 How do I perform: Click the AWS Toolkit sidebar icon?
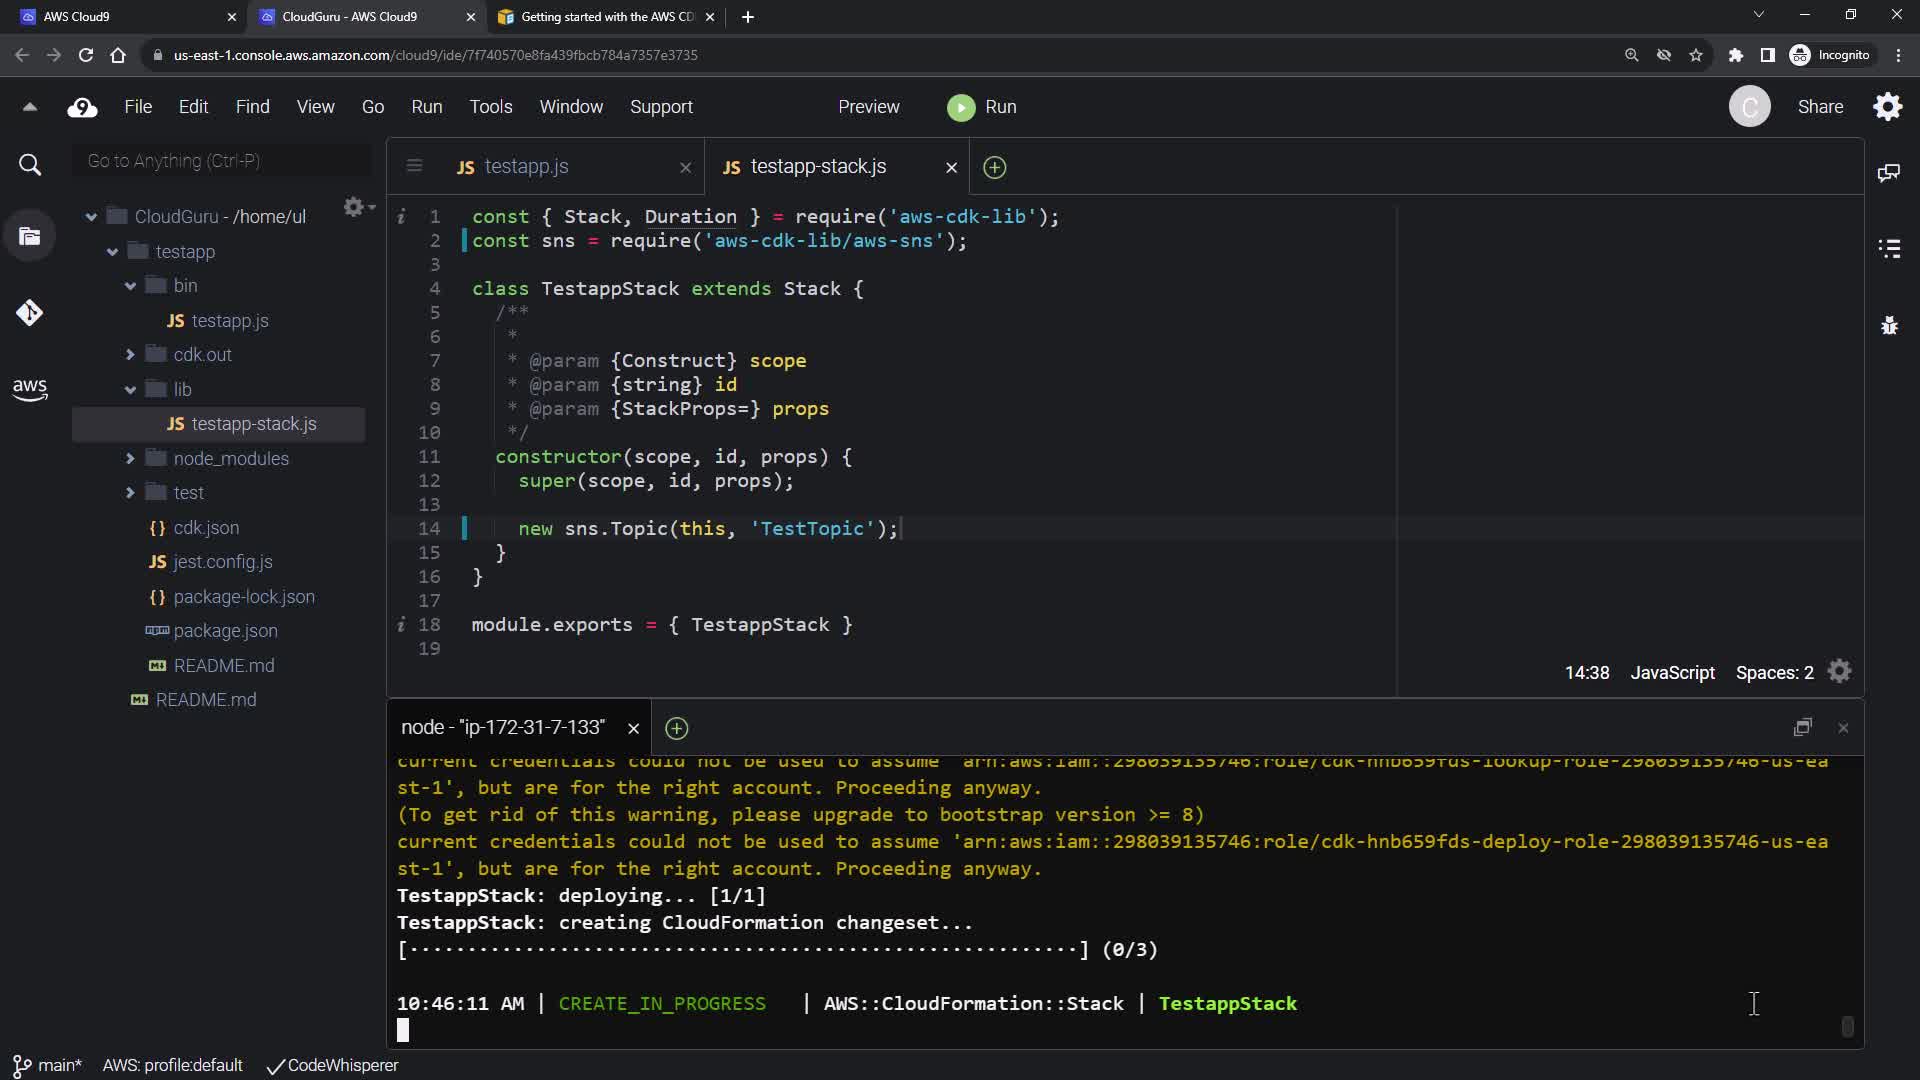pos(29,389)
